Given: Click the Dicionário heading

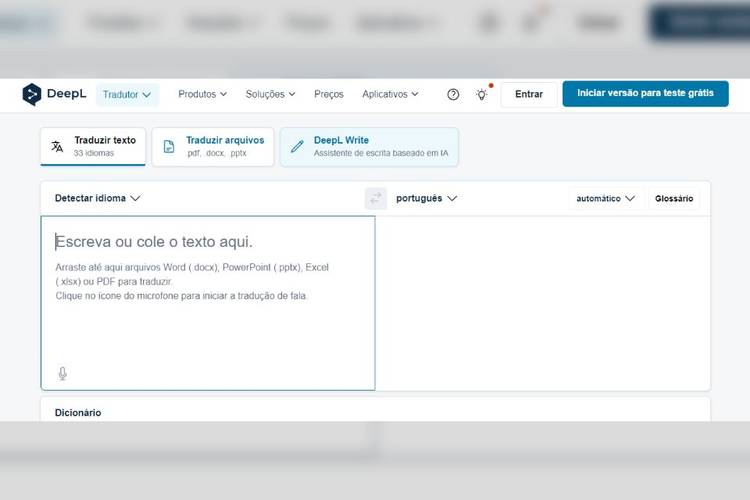Looking at the screenshot, I should click(78, 412).
